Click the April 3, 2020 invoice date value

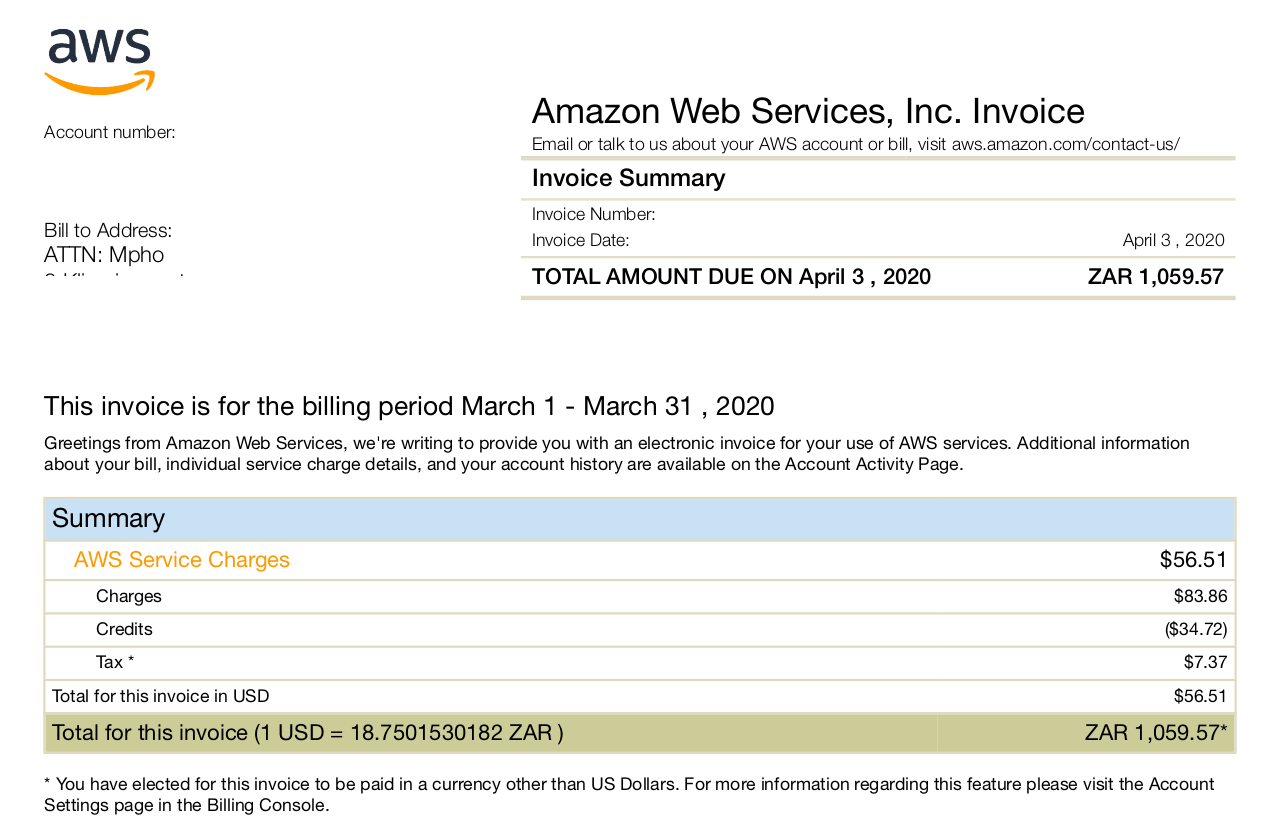[1173, 240]
